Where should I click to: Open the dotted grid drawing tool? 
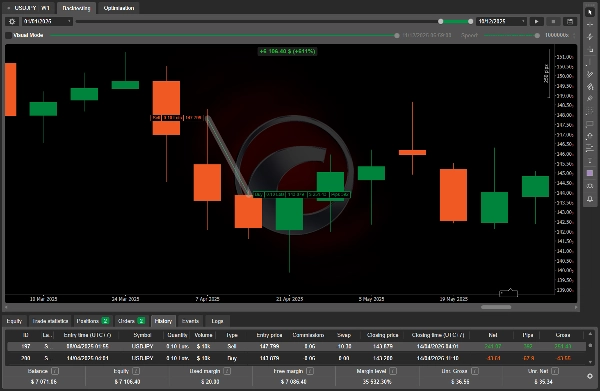590,111
